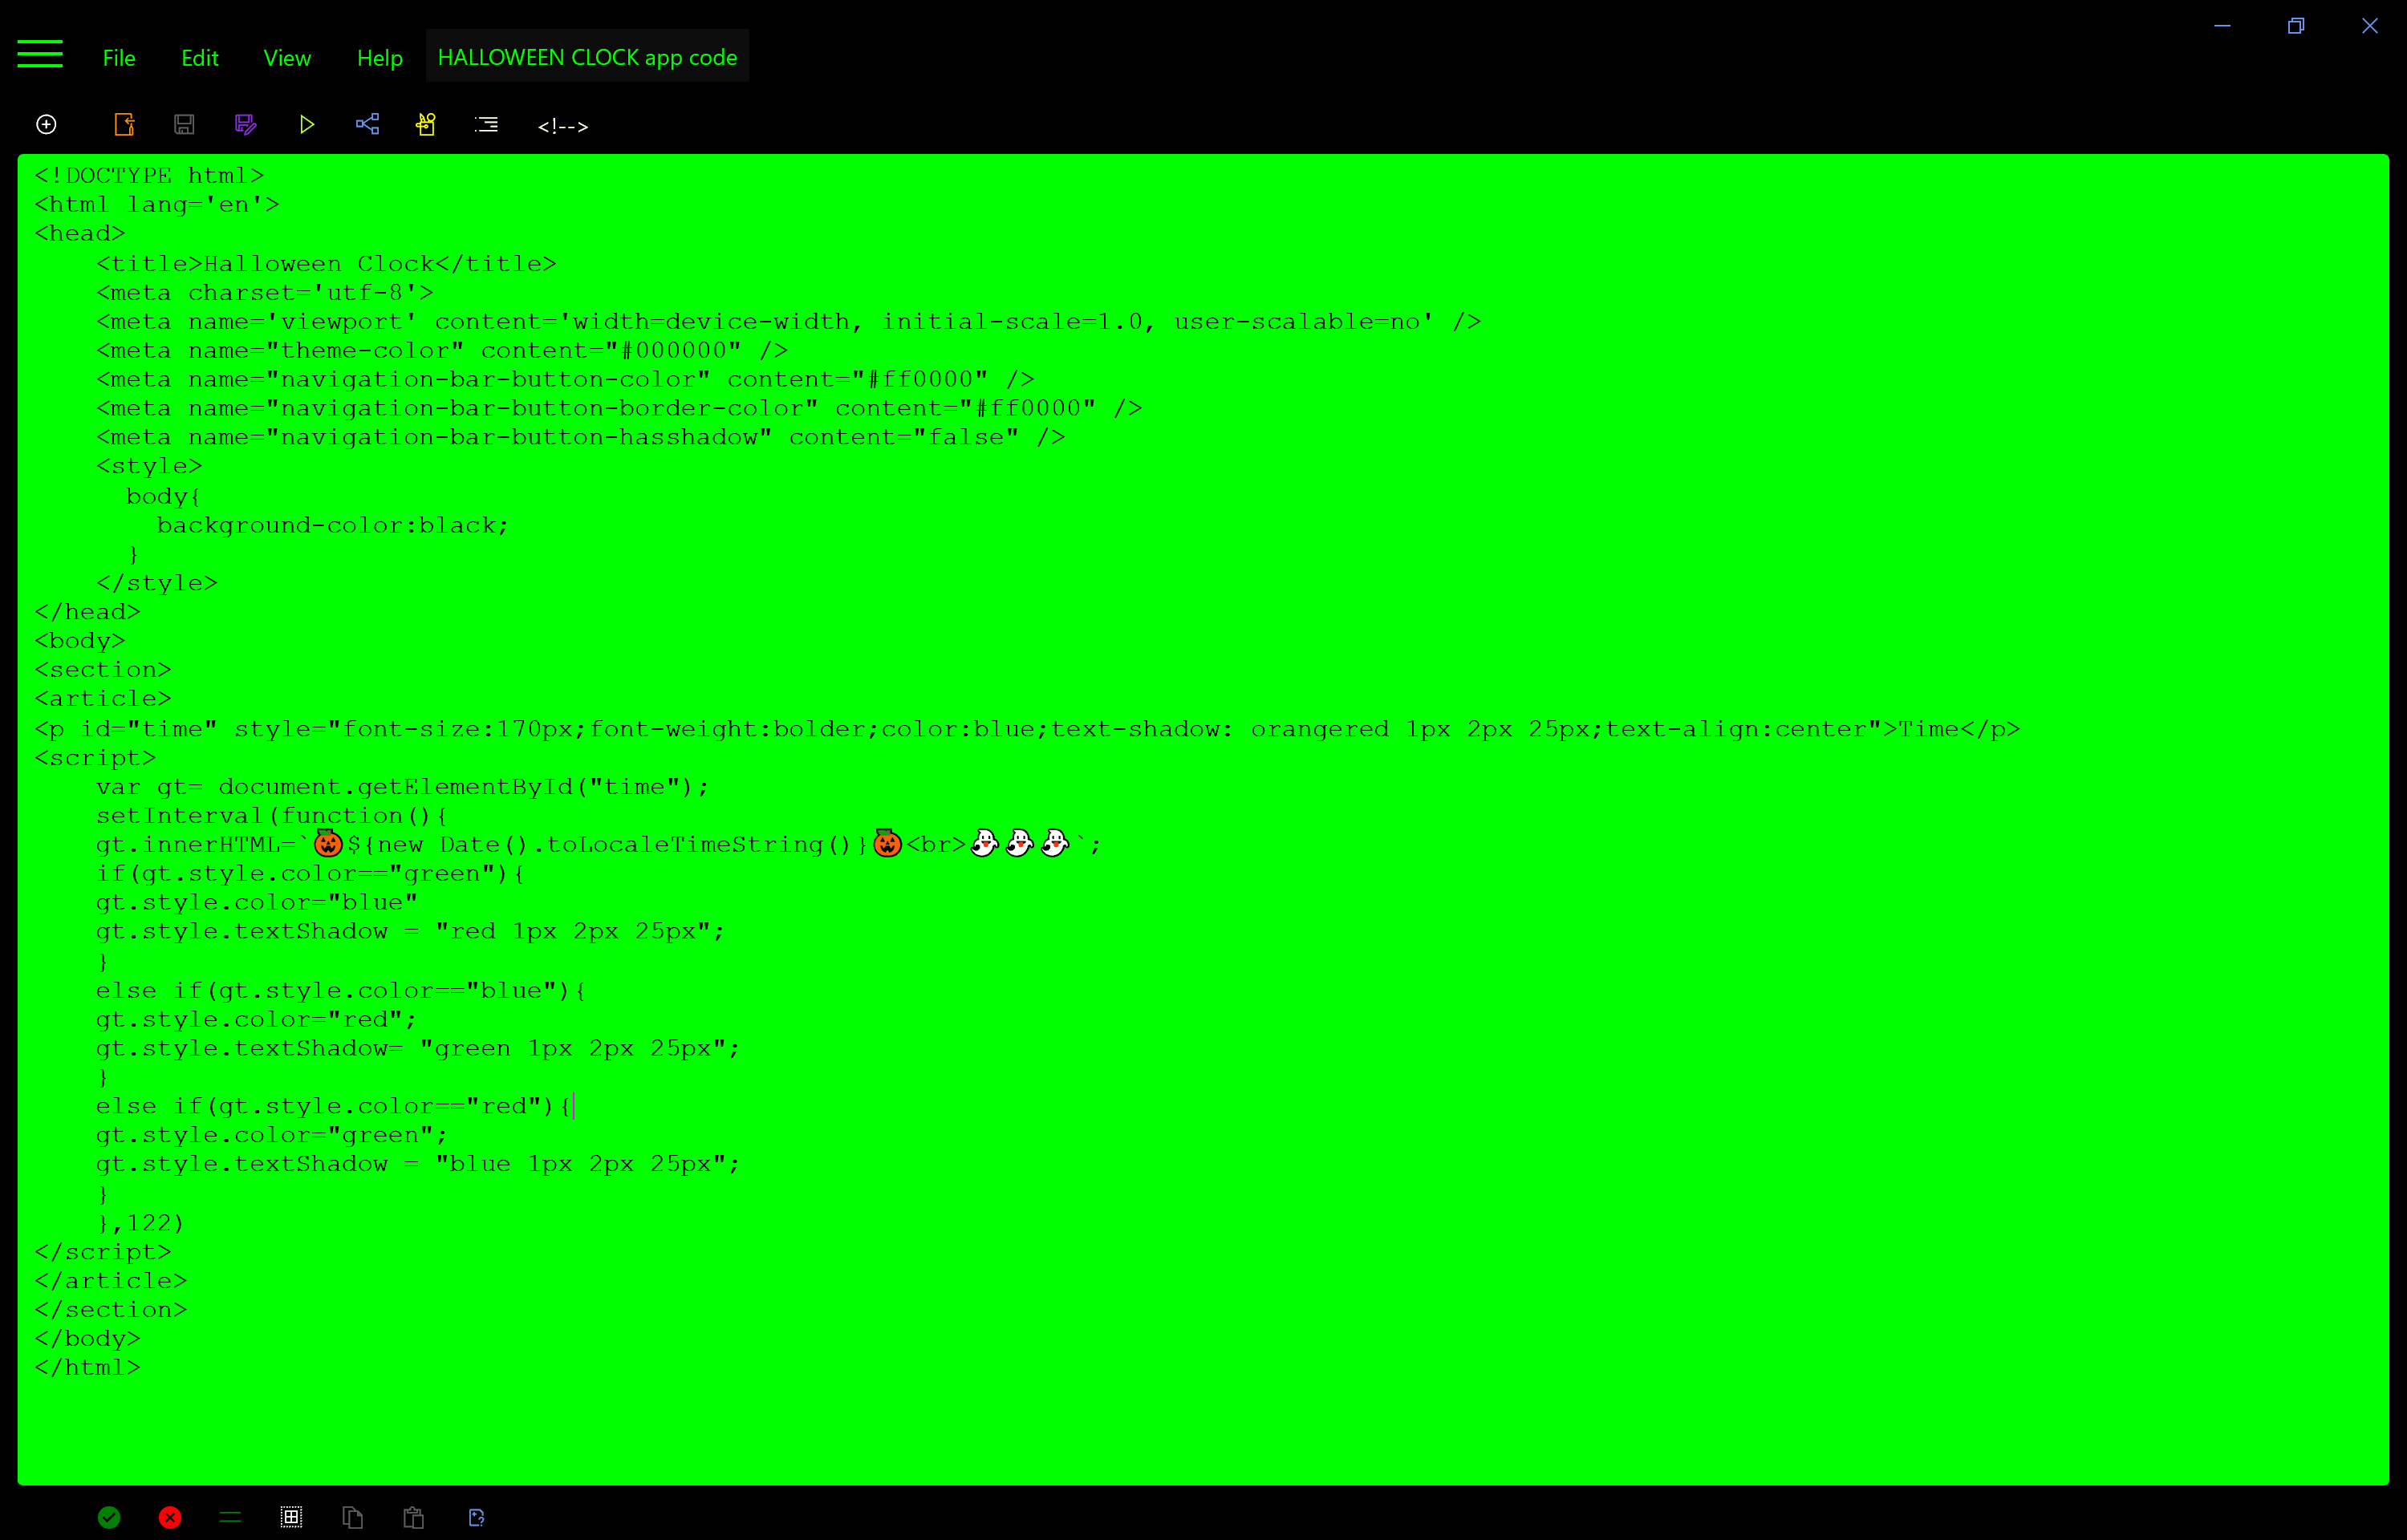Screen dimensions: 2407x1540
Task: Click the 'gt.innerHTML=' line with pumpkin emojis
Action: coord(599,844)
